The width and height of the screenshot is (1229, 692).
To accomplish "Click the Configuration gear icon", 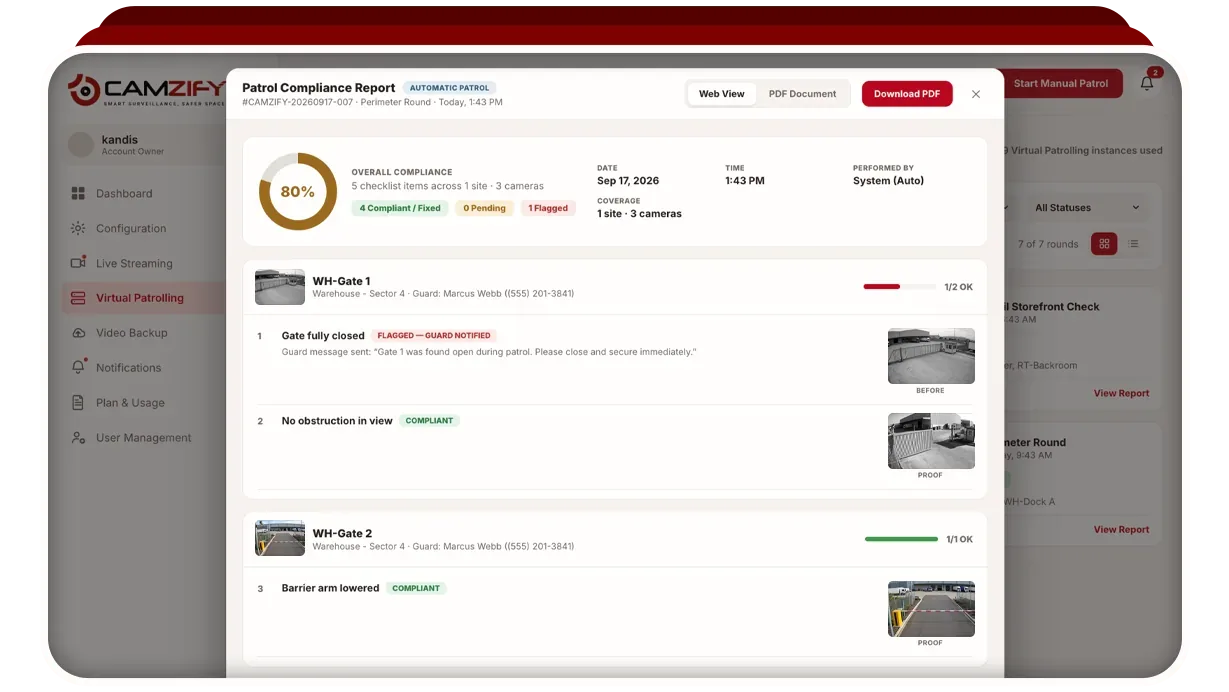I will 78,229.
